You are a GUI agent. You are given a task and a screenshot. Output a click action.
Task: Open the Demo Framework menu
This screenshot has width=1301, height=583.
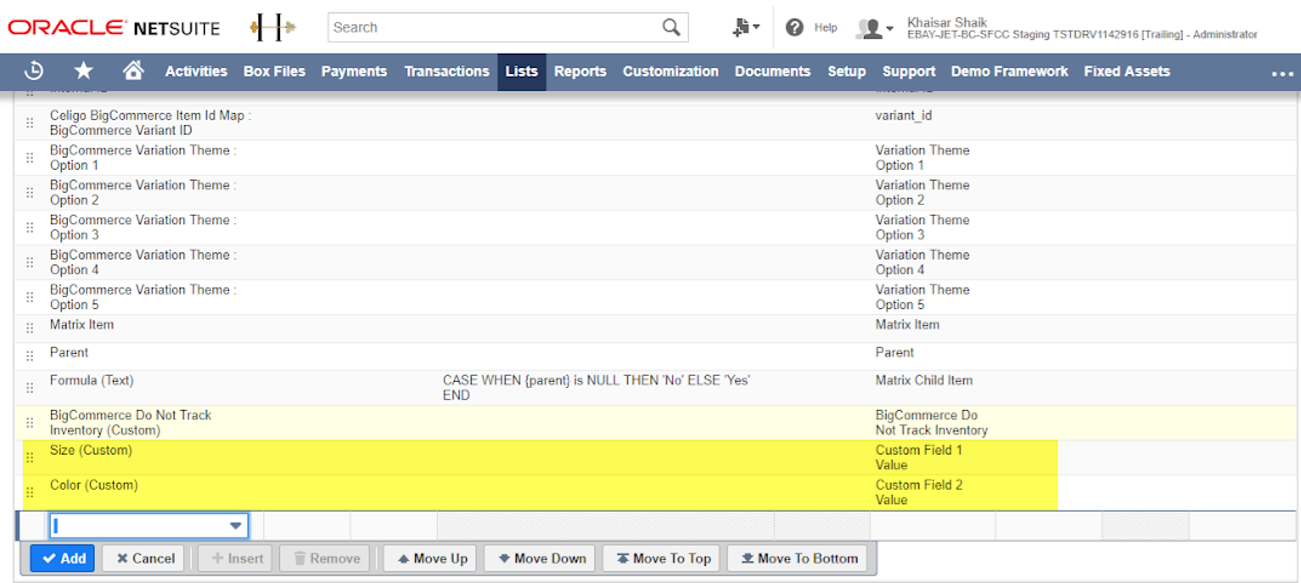click(x=1010, y=71)
